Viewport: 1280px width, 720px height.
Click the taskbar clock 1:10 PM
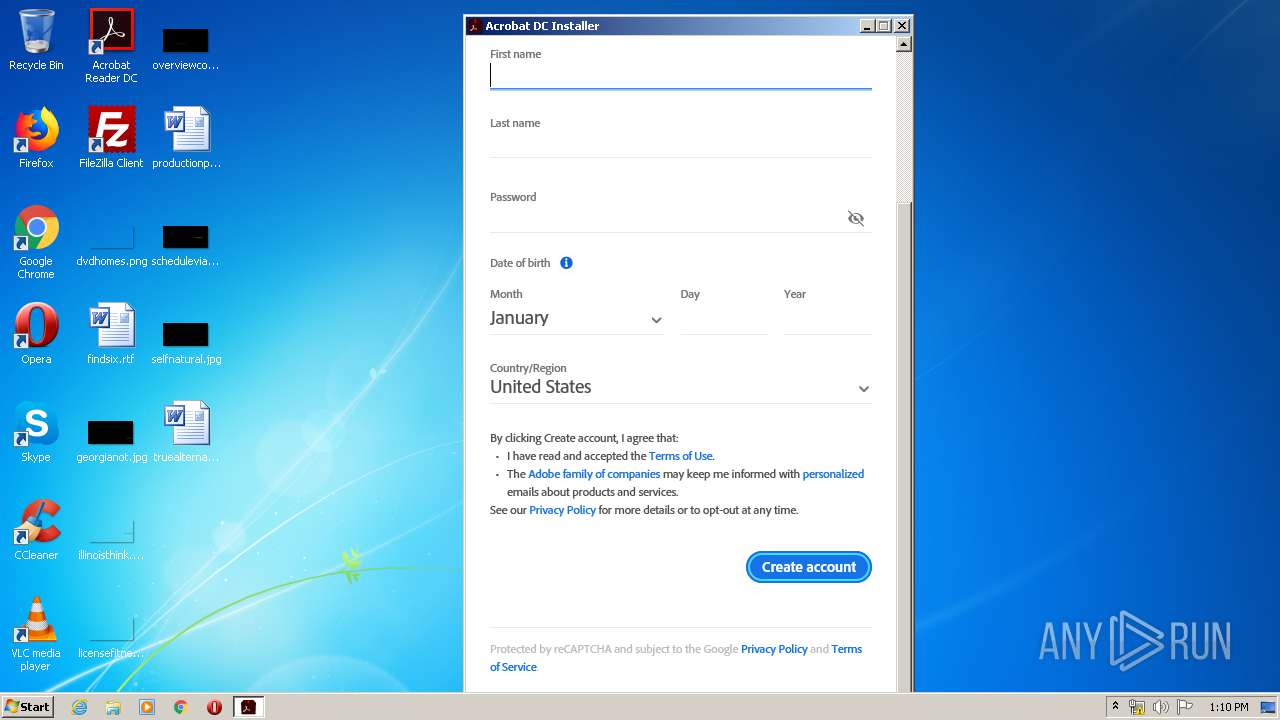pyautogui.click(x=1228, y=707)
